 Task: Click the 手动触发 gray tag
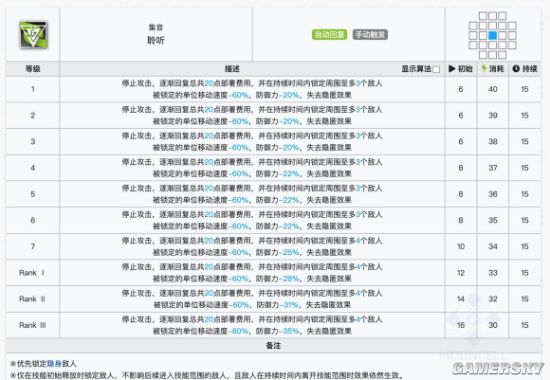click(x=370, y=34)
